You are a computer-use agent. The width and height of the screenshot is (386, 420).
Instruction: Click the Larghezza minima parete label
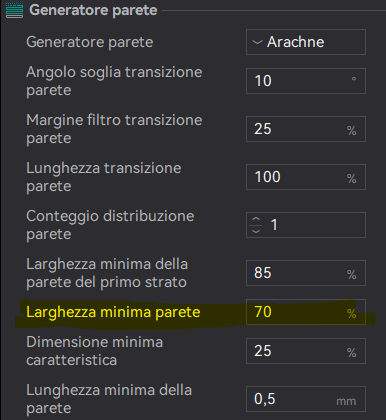tap(113, 312)
